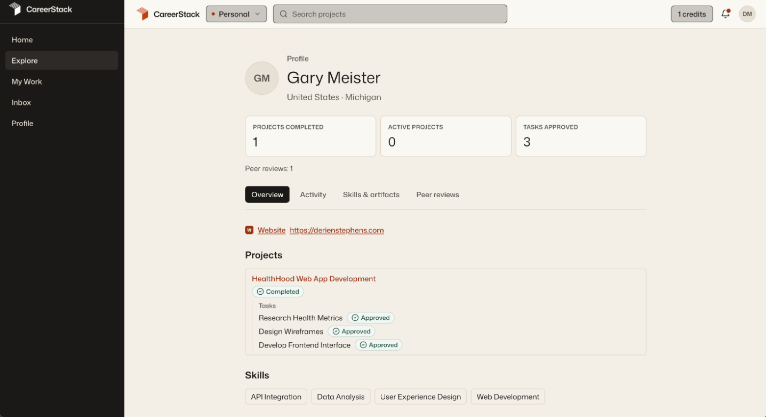Open the DM user avatar menu

coord(747,14)
